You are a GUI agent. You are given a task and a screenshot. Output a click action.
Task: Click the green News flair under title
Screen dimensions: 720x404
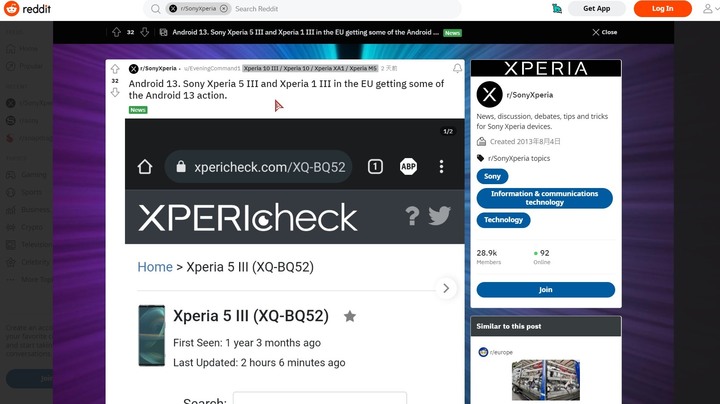pos(138,110)
